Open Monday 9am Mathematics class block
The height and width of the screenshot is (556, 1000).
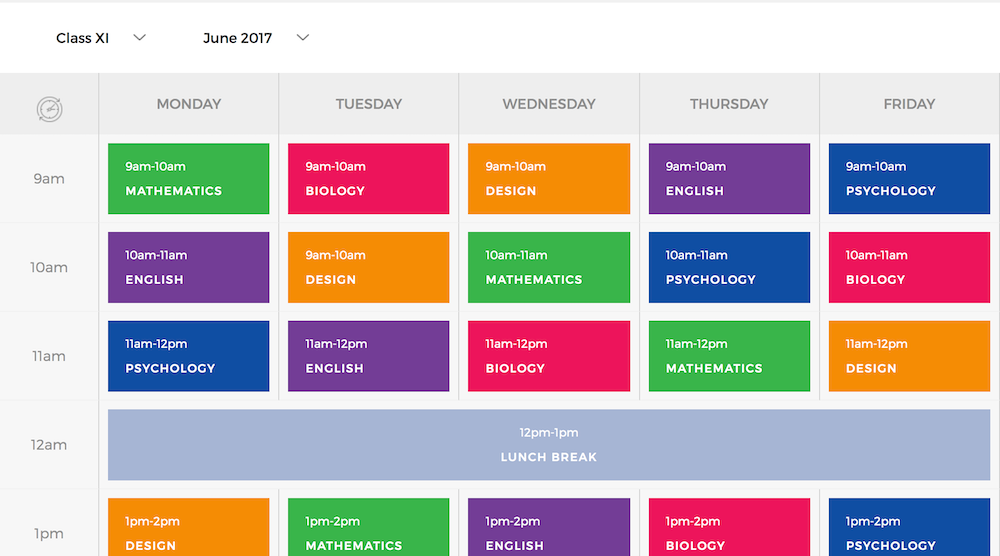189,179
